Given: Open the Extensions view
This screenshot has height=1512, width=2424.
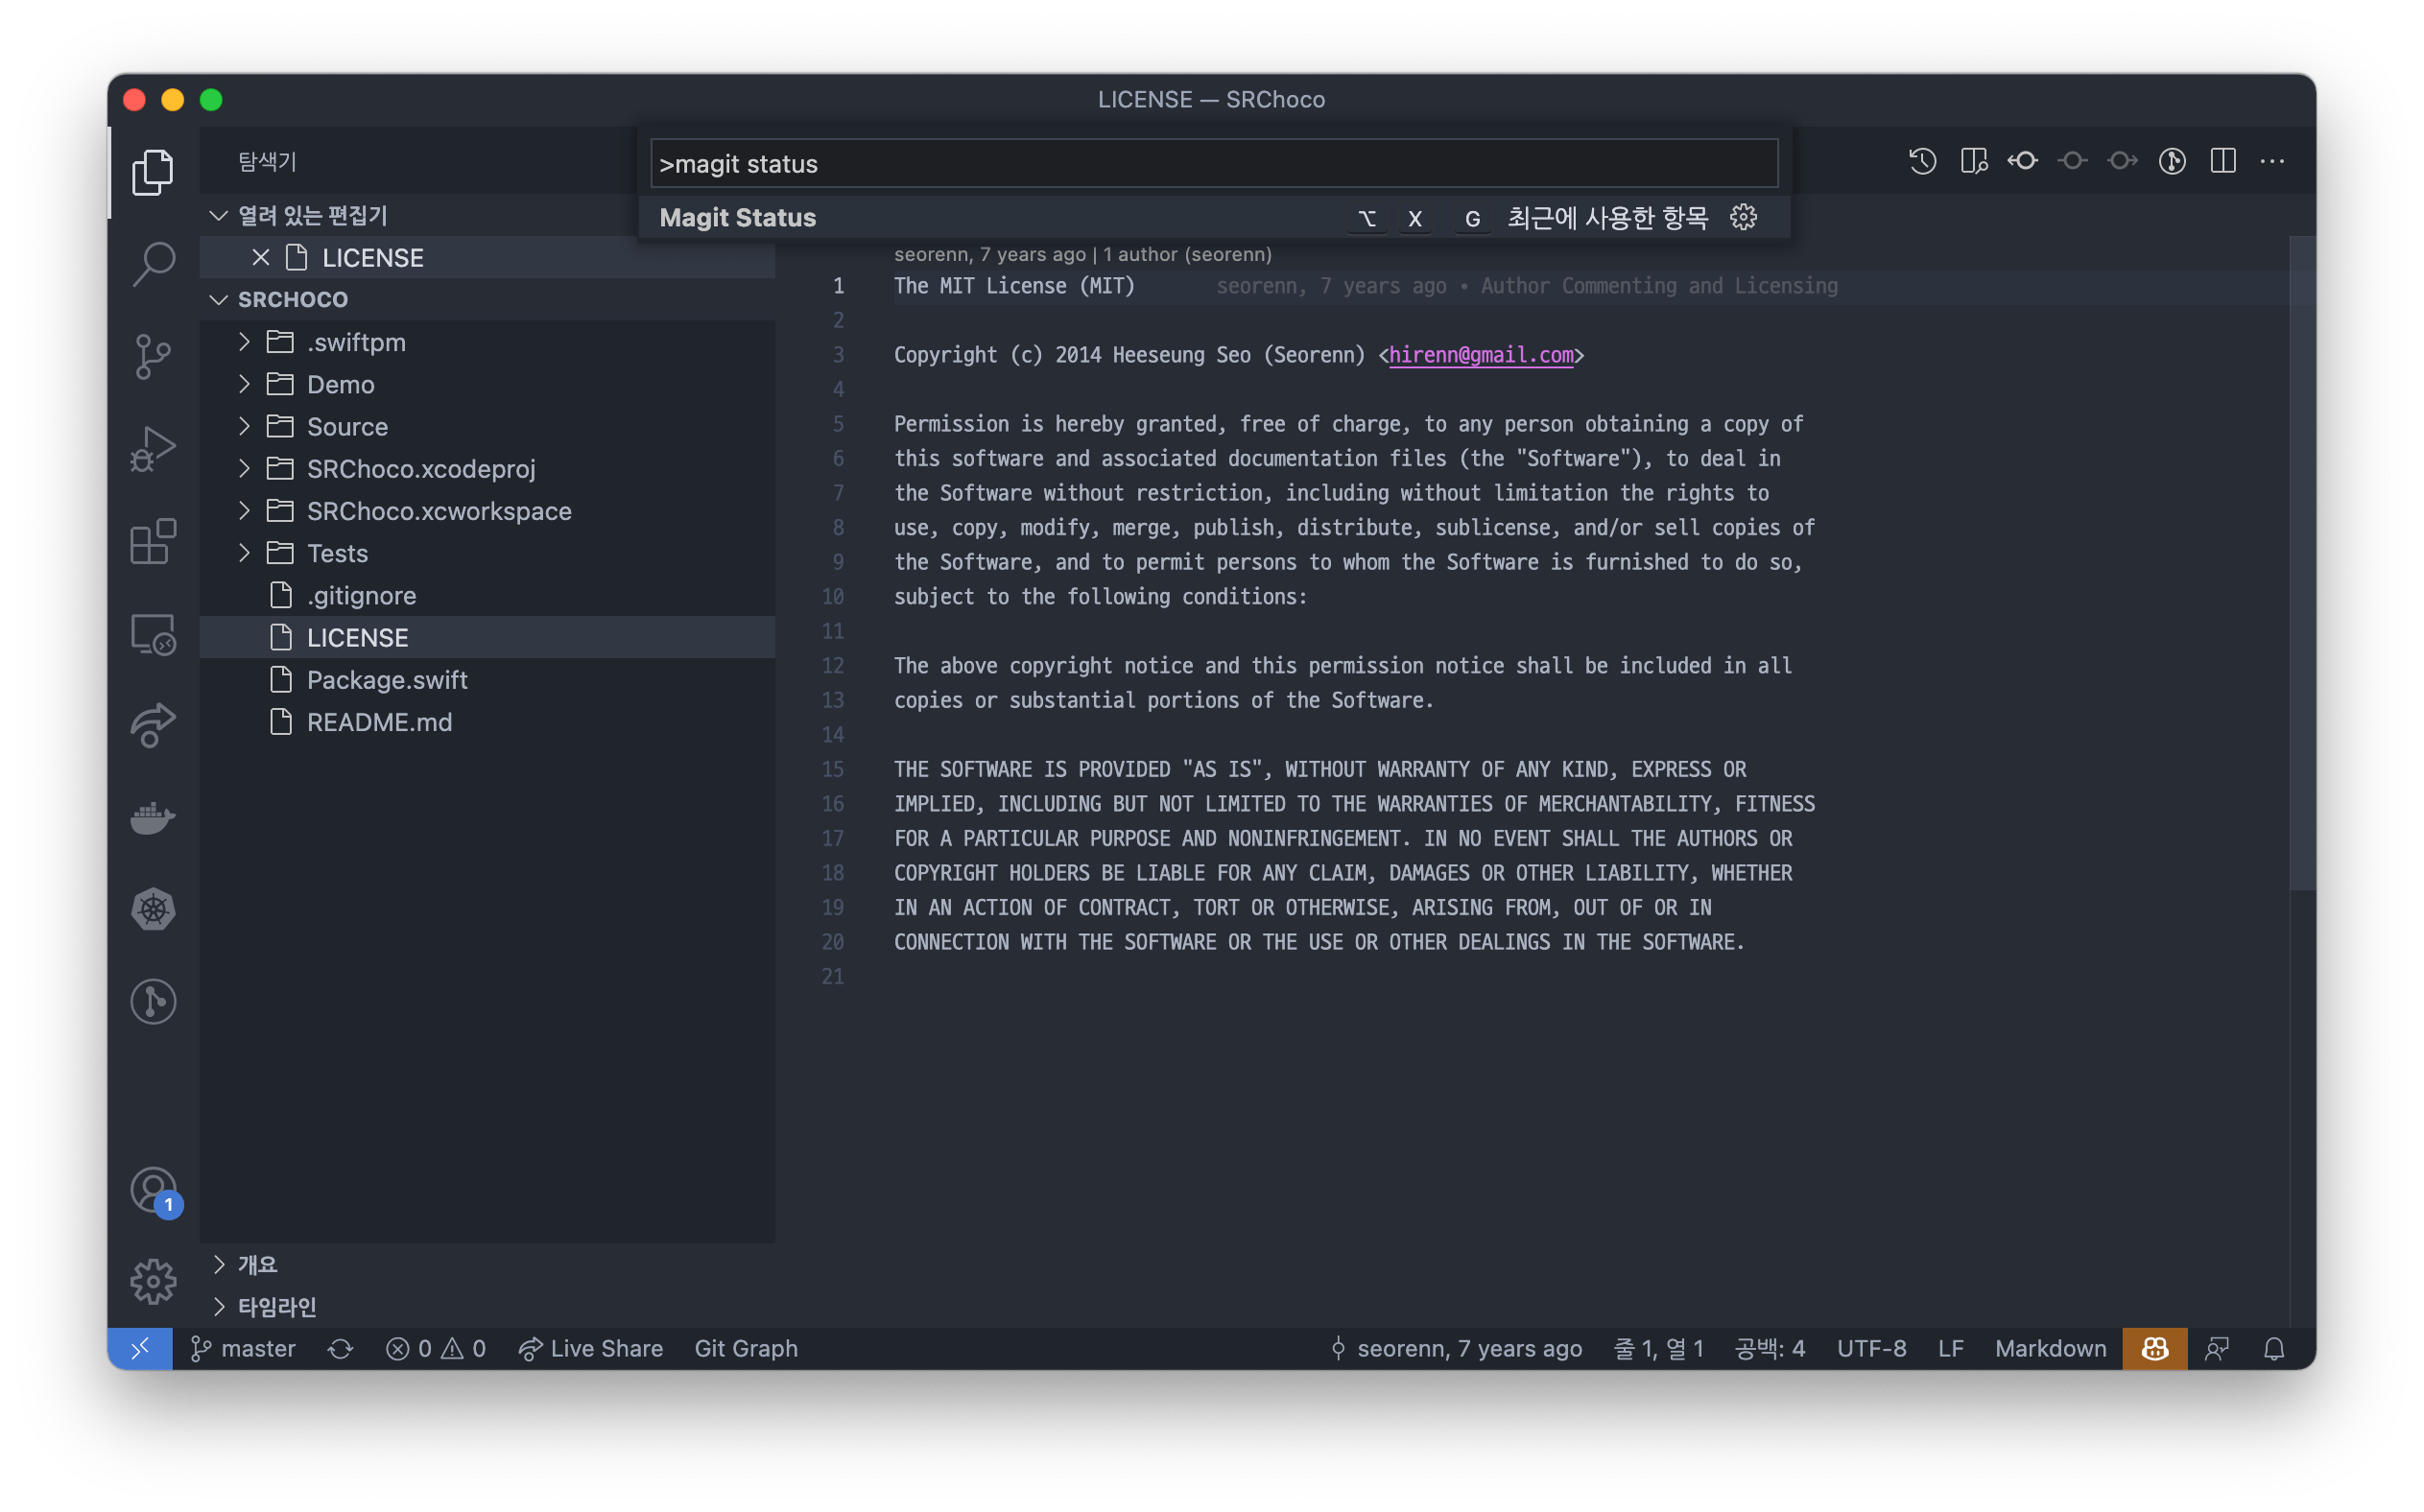Looking at the screenshot, I should click(152, 541).
